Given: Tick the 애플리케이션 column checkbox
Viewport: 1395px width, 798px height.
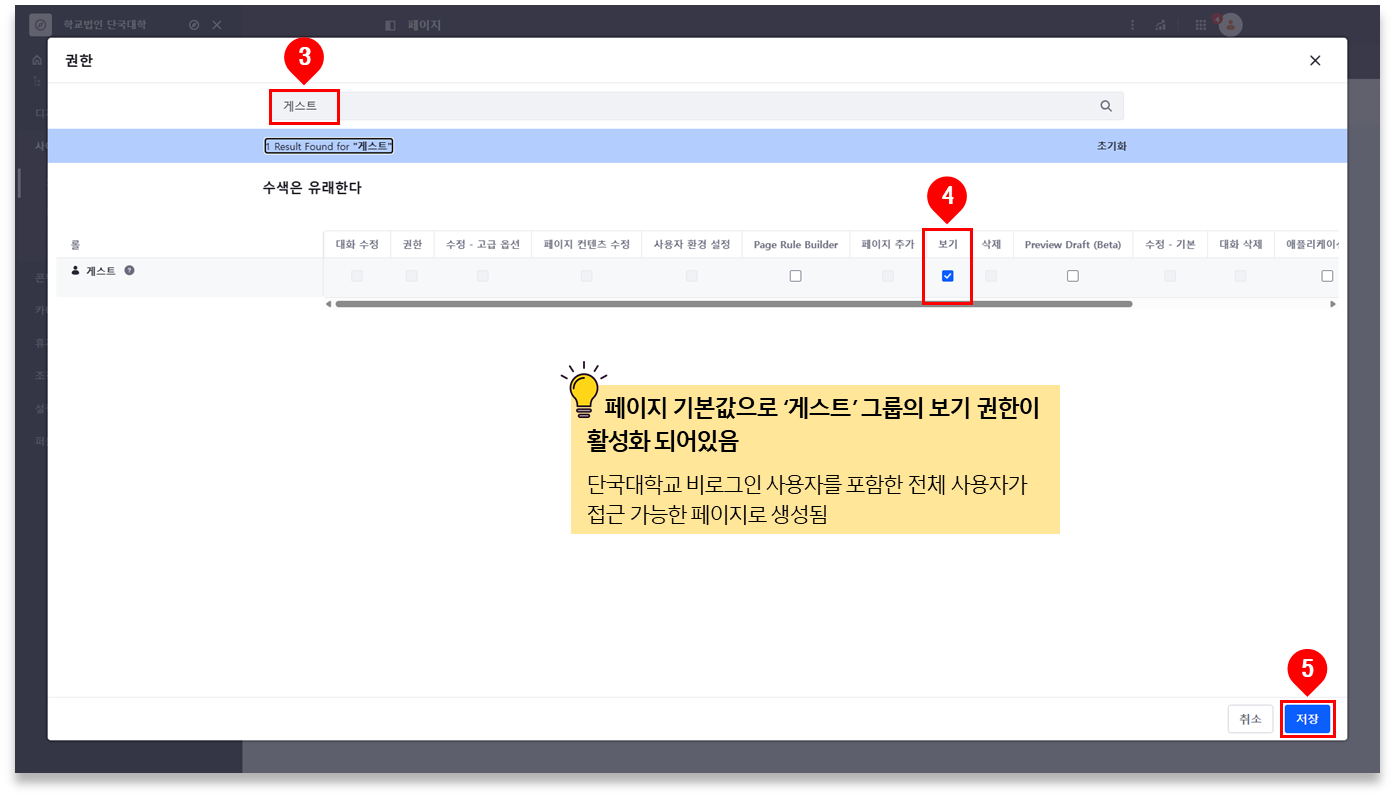Looking at the screenshot, I should tap(1327, 276).
